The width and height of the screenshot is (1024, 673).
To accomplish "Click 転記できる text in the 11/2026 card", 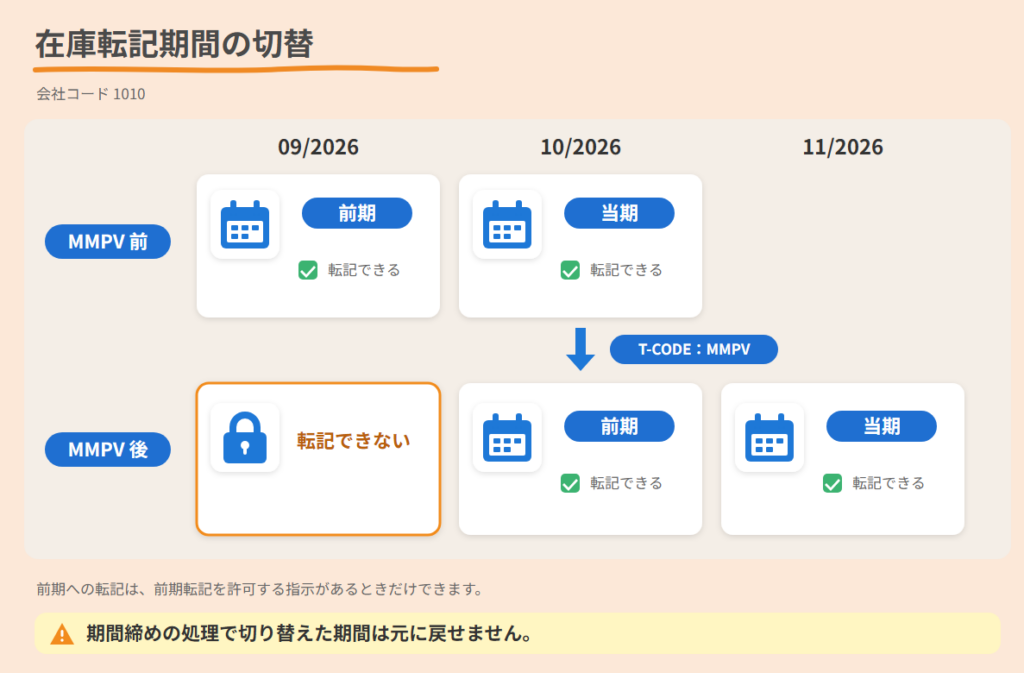I will pyautogui.click(x=888, y=483).
